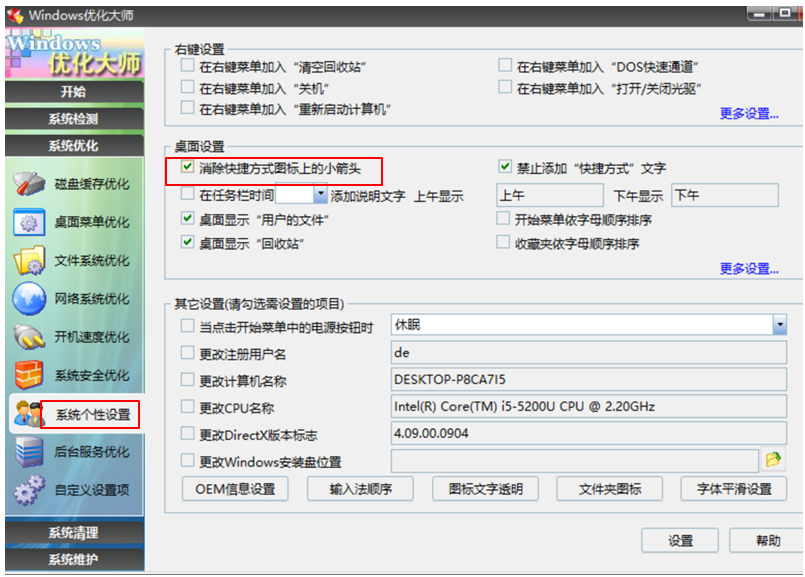The height and width of the screenshot is (577, 805).
Task: Open 更多设置 link in 右键设置
Action: click(x=749, y=113)
